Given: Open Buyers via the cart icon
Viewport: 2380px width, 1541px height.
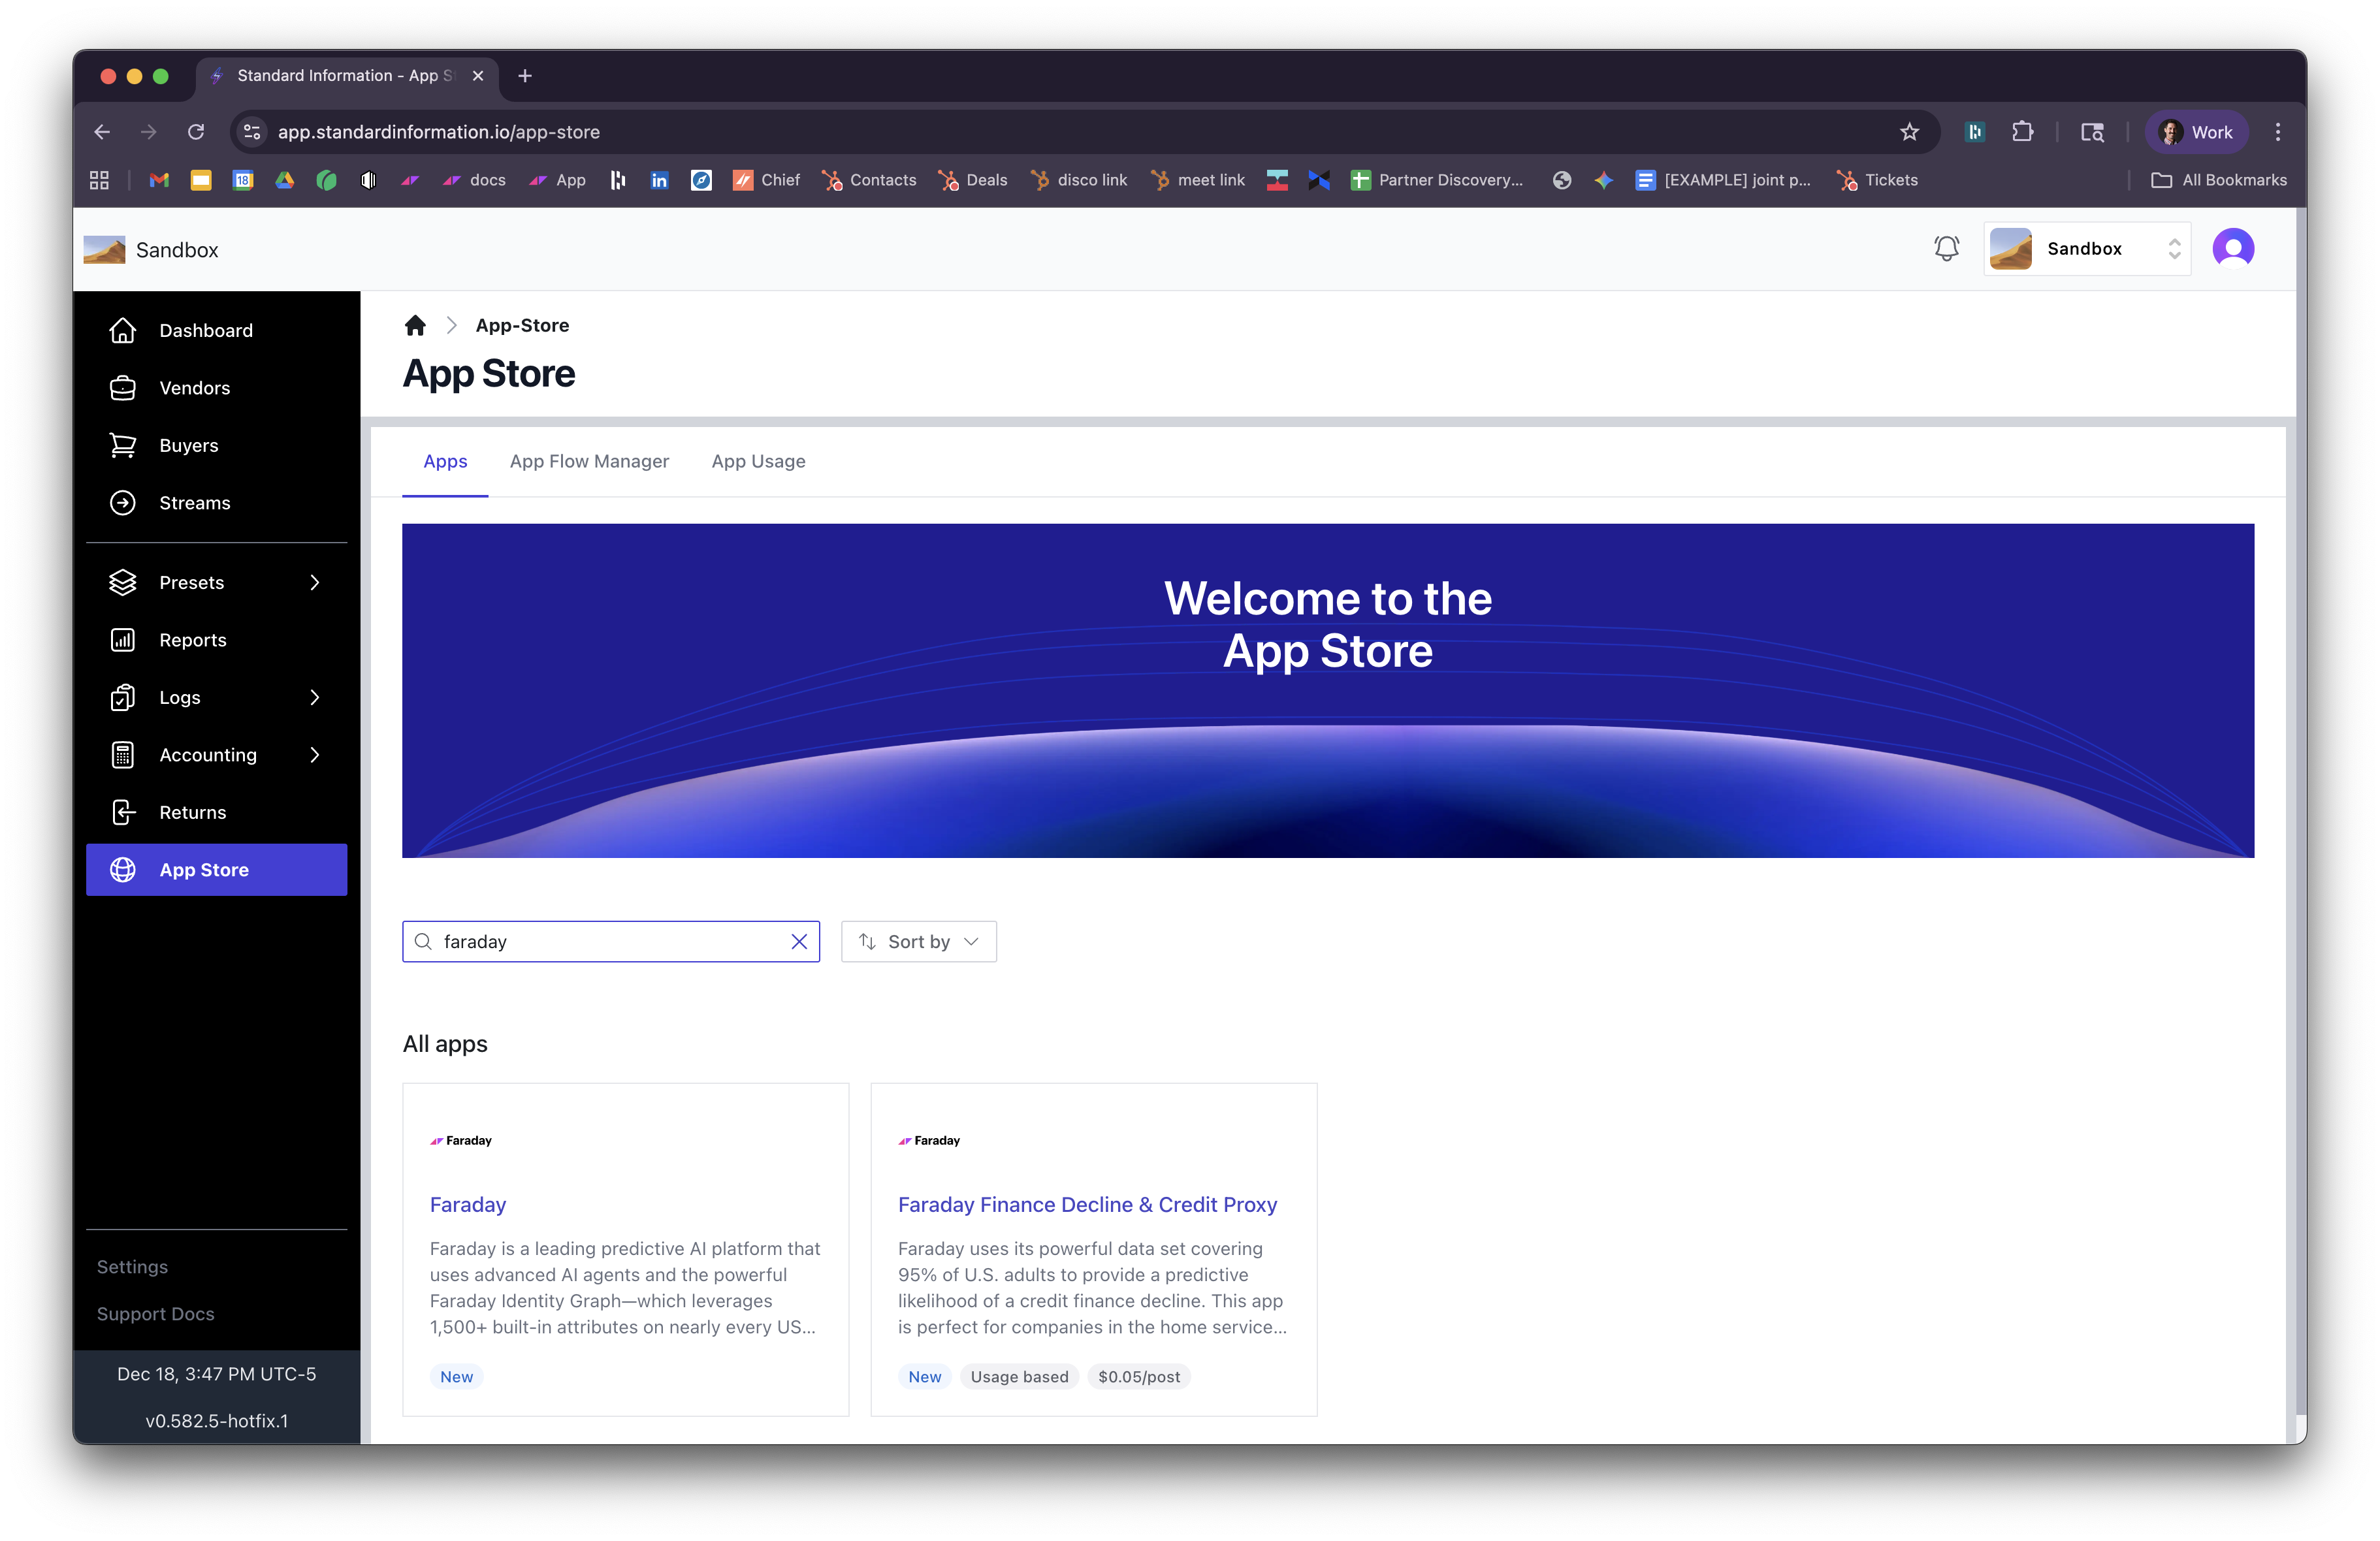Looking at the screenshot, I should pyautogui.click(x=123, y=445).
